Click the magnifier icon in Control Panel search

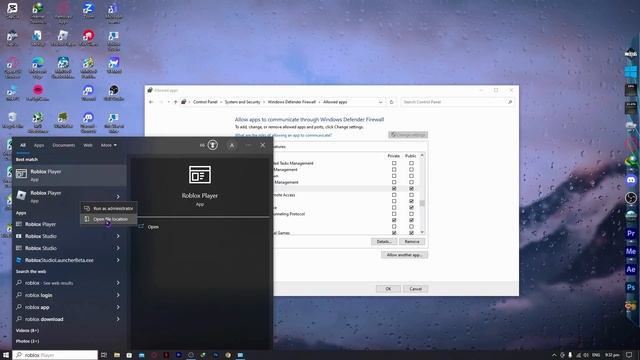coord(510,102)
